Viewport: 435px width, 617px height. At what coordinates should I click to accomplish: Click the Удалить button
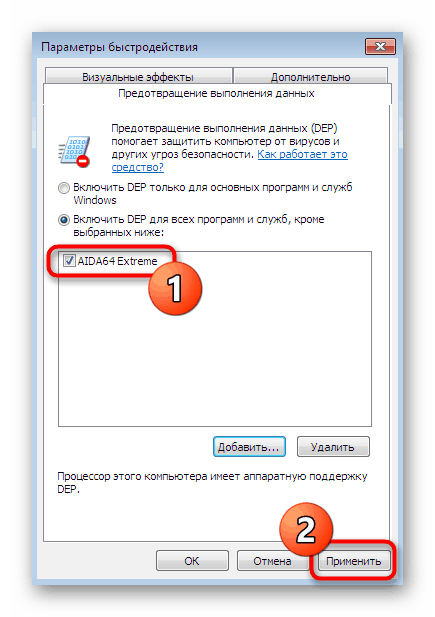pos(333,447)
